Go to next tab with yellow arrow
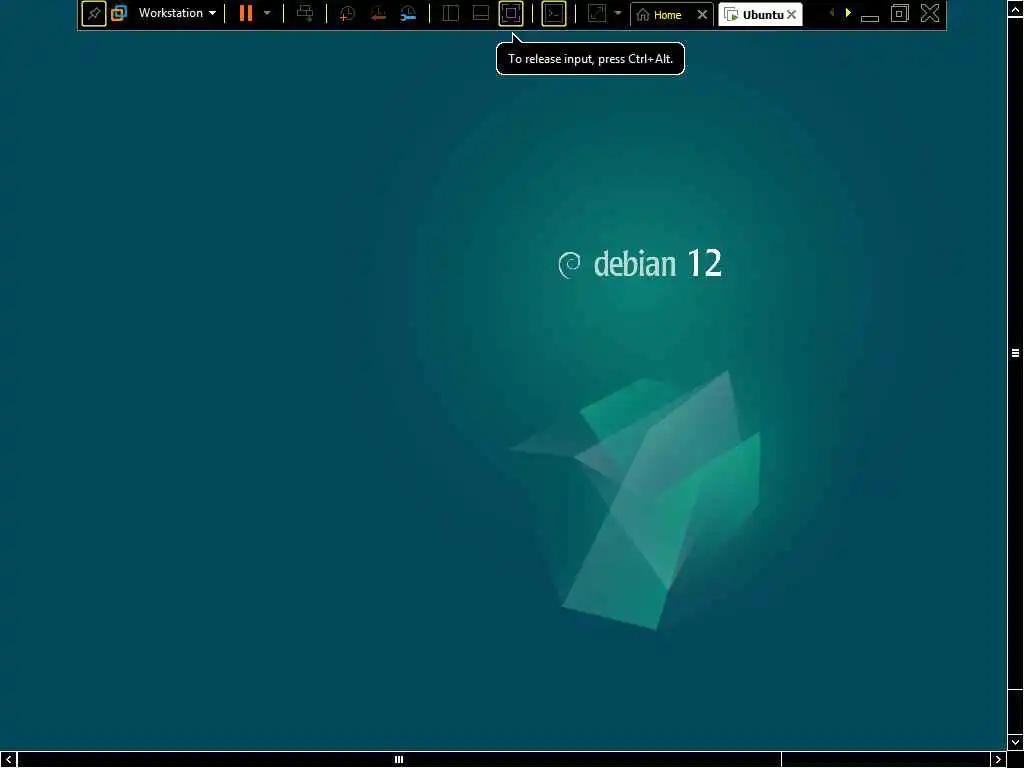 pyautogui.click(x=848, y=13)
